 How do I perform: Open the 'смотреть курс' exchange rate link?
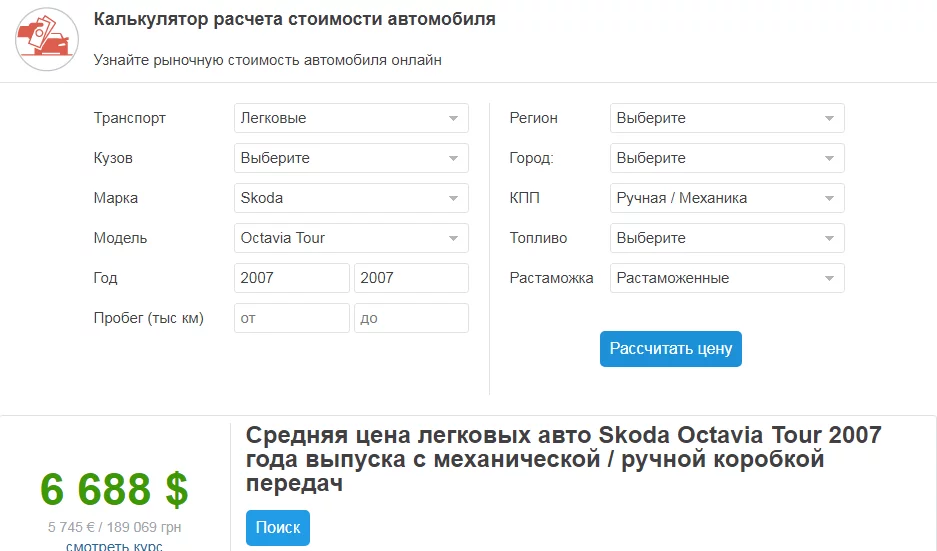[114, 545]
